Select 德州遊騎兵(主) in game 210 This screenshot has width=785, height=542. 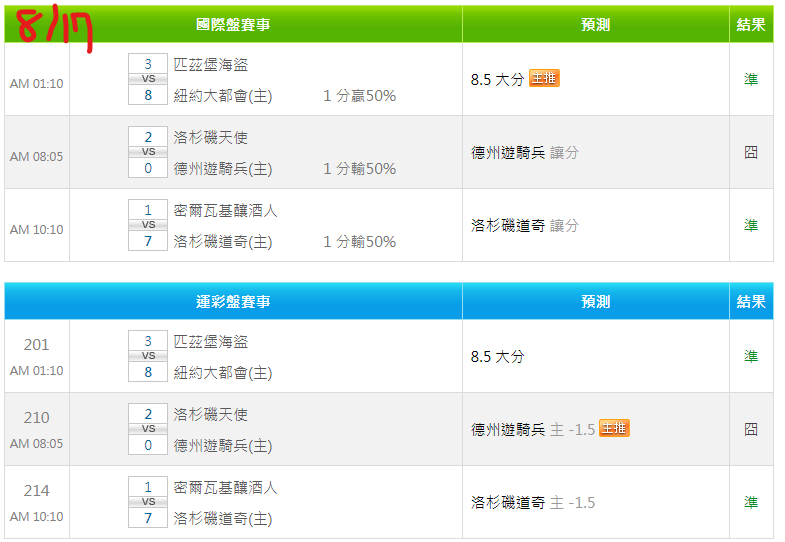(223, 446)
